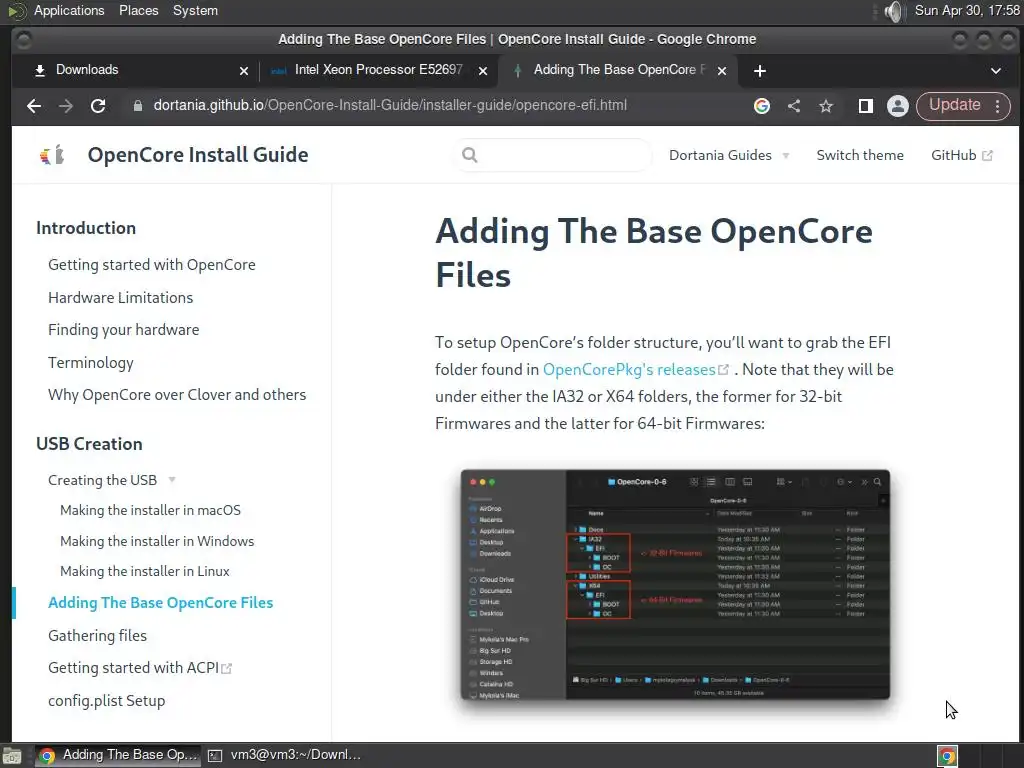Close the Adding The Base OpenCore tab
1024x768 pixels.
pos(722,71)
